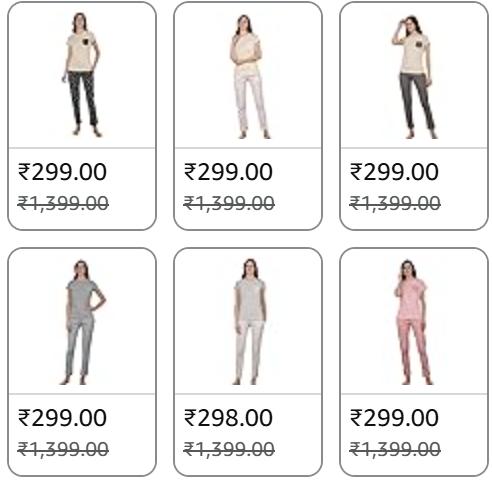Open the light grey pajama set image
492x483 pixels.
pos(248,321)
